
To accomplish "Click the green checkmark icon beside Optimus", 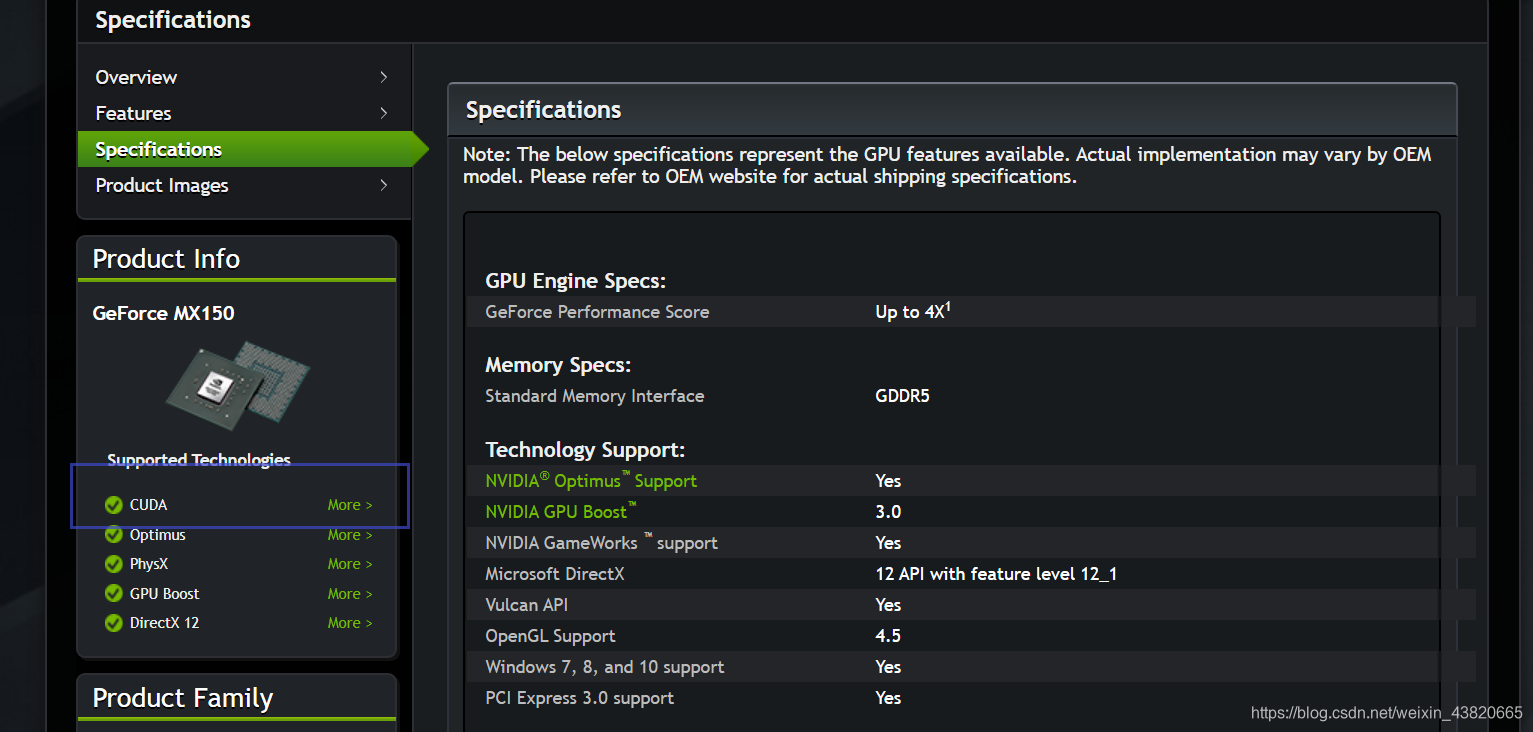I will (x=114, y=535).
